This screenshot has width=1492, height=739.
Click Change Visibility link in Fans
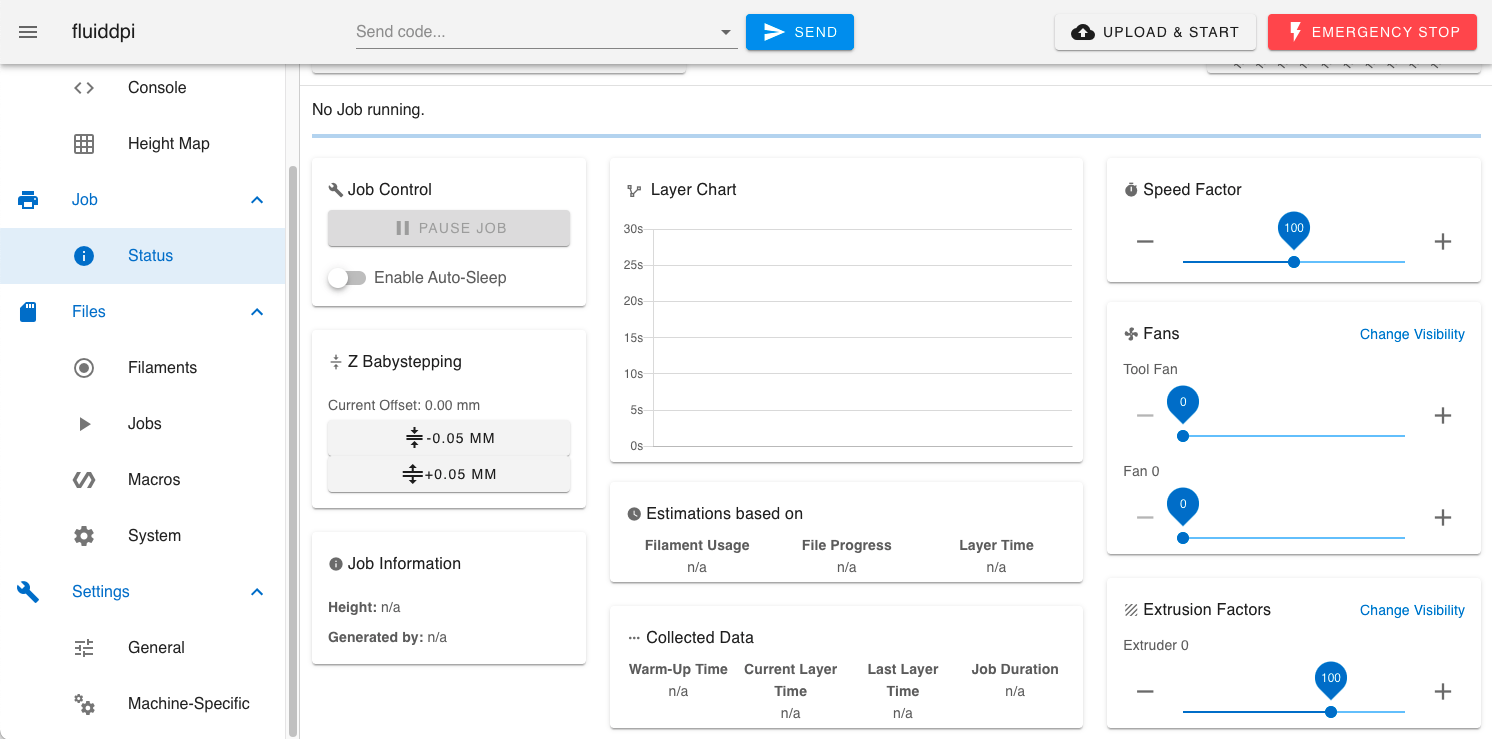1412,334
